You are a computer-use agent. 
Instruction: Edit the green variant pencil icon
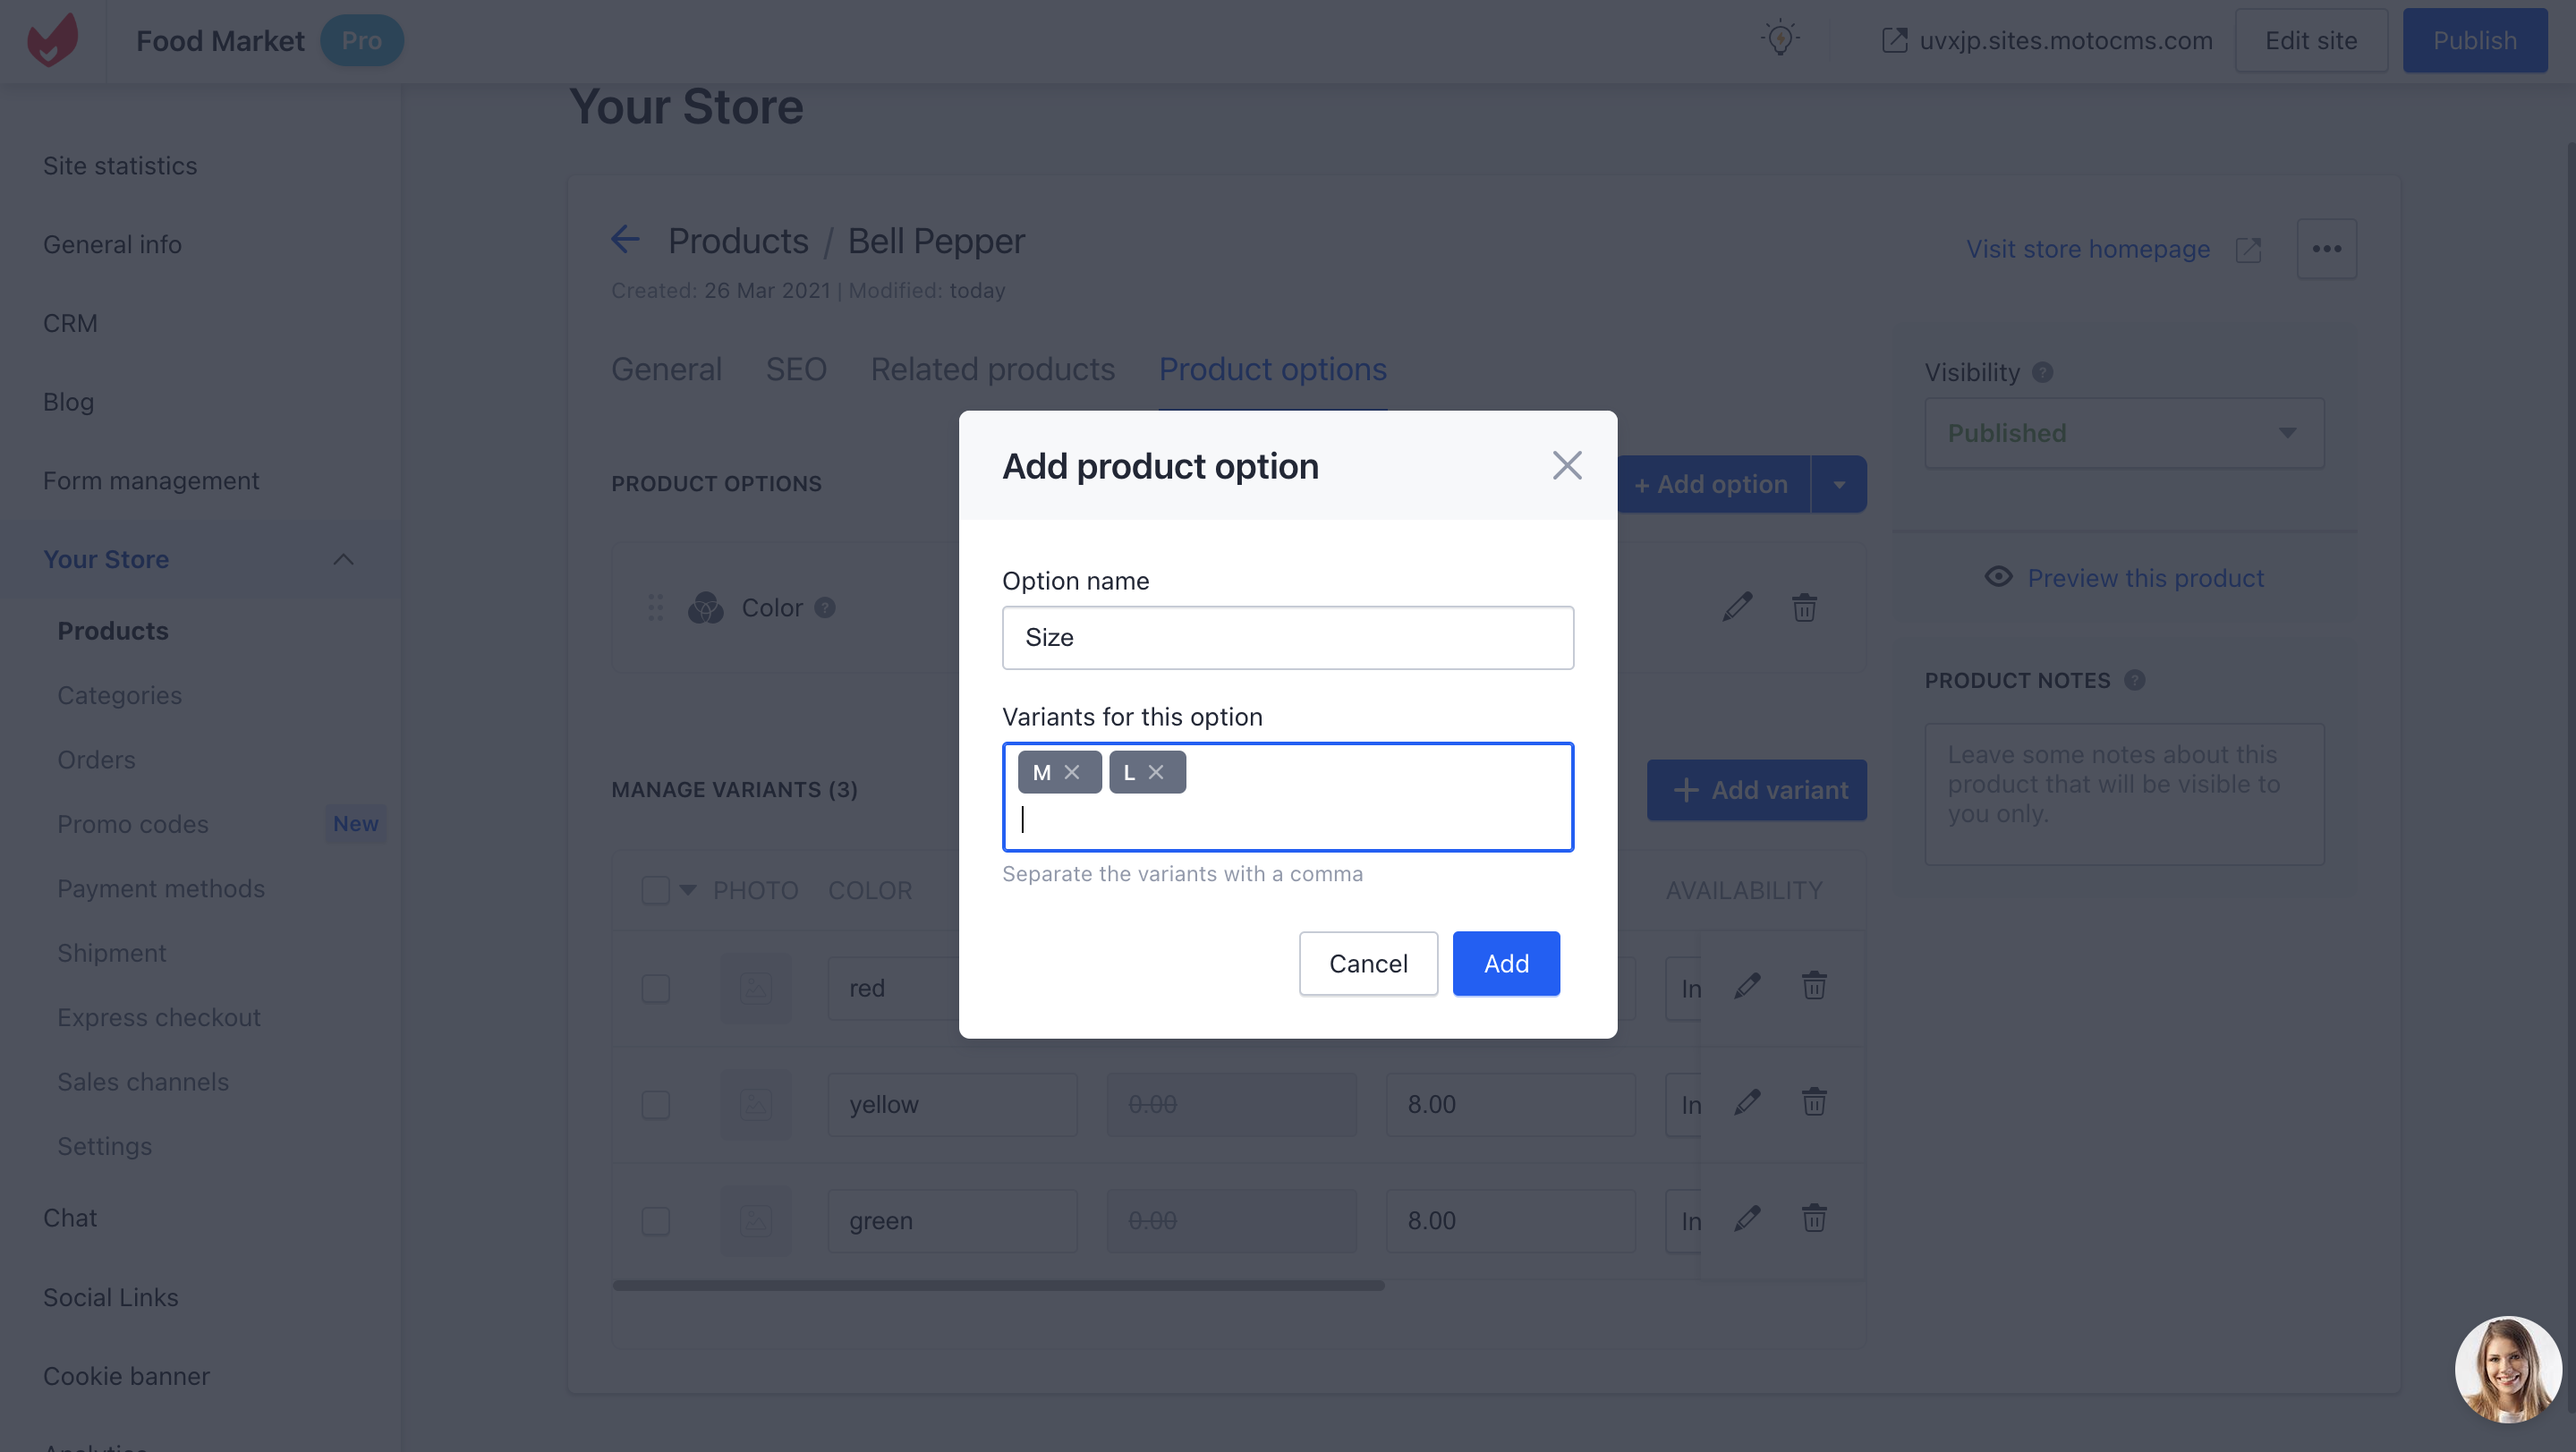click(1748, 1218)
